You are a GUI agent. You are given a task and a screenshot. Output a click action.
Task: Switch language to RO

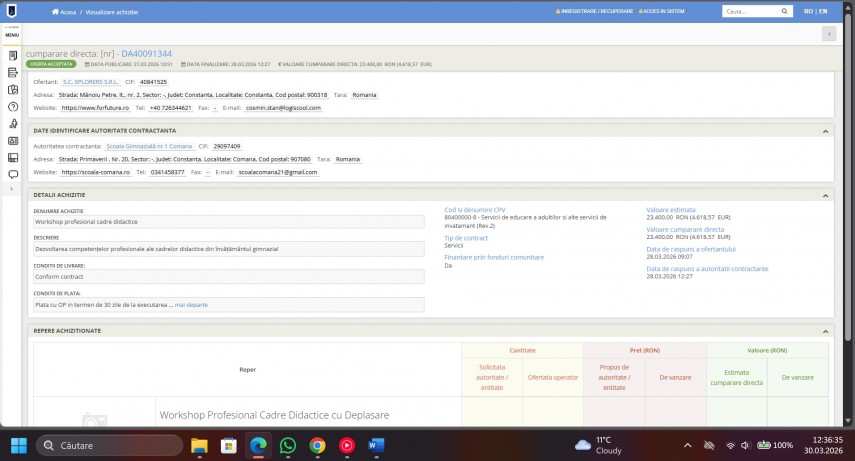pyautogui.click(x=807, y=11)
